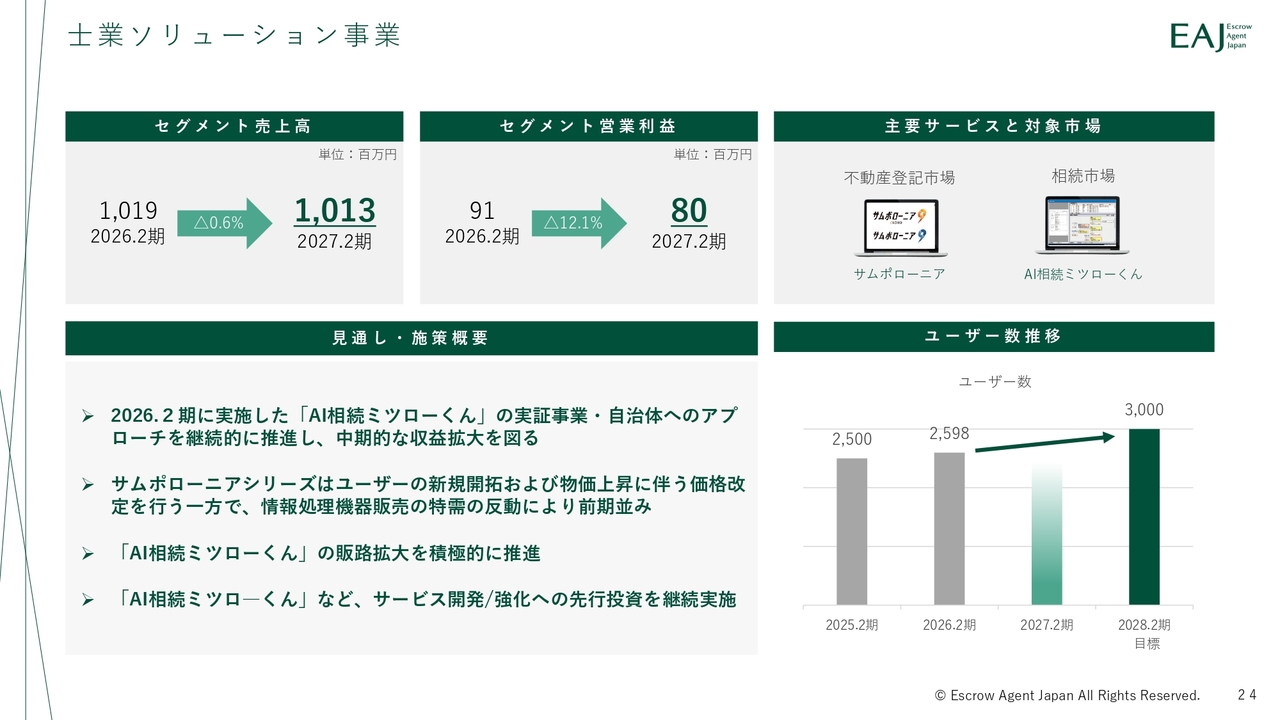Select the セグメント売上高 header
Image resolution: width=1280 pixels, height=720 pixels.
pos(234,126)
